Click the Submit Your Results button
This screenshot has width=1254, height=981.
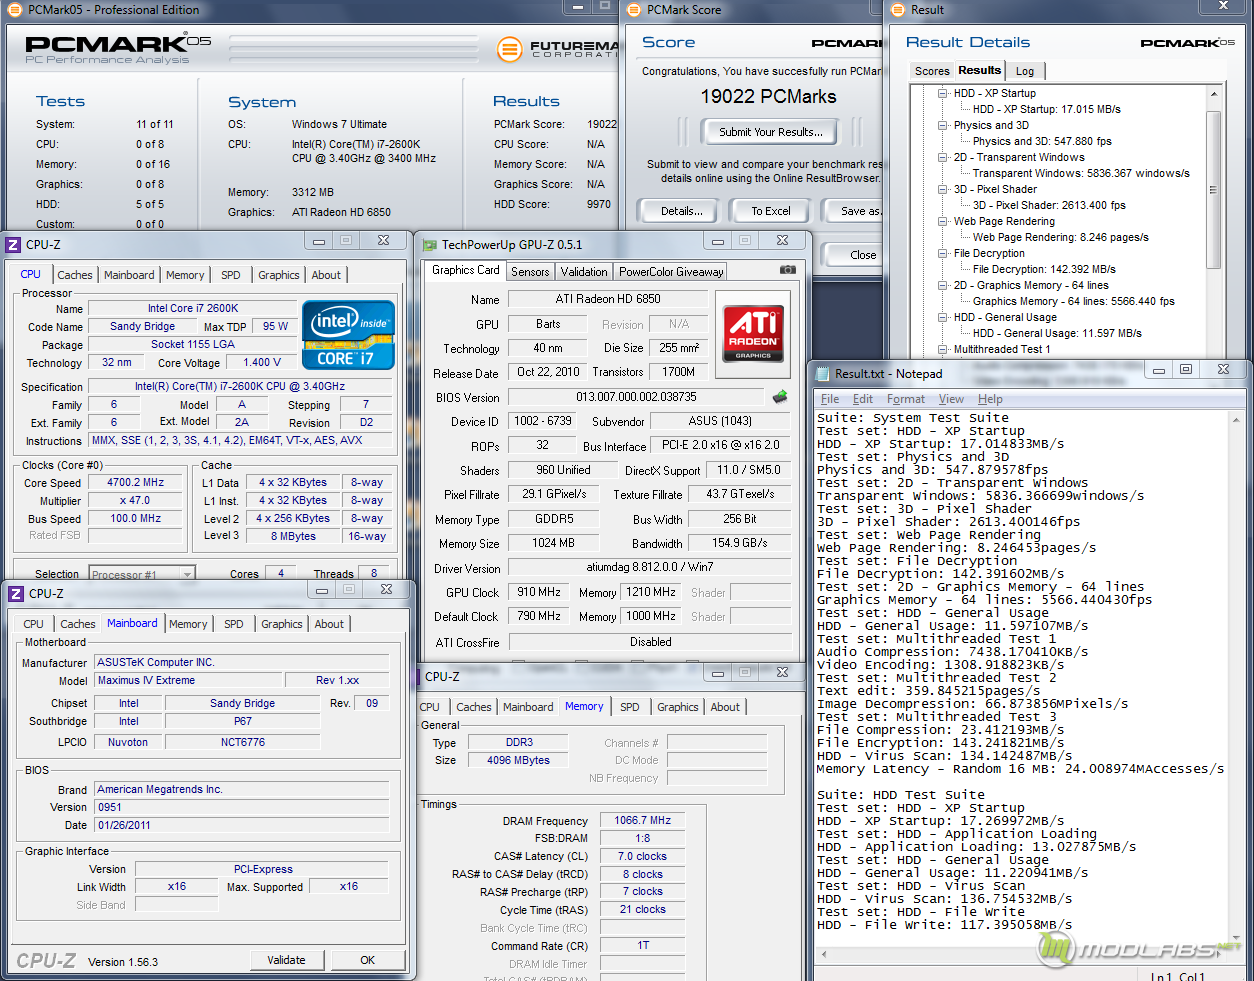[771, 132]
